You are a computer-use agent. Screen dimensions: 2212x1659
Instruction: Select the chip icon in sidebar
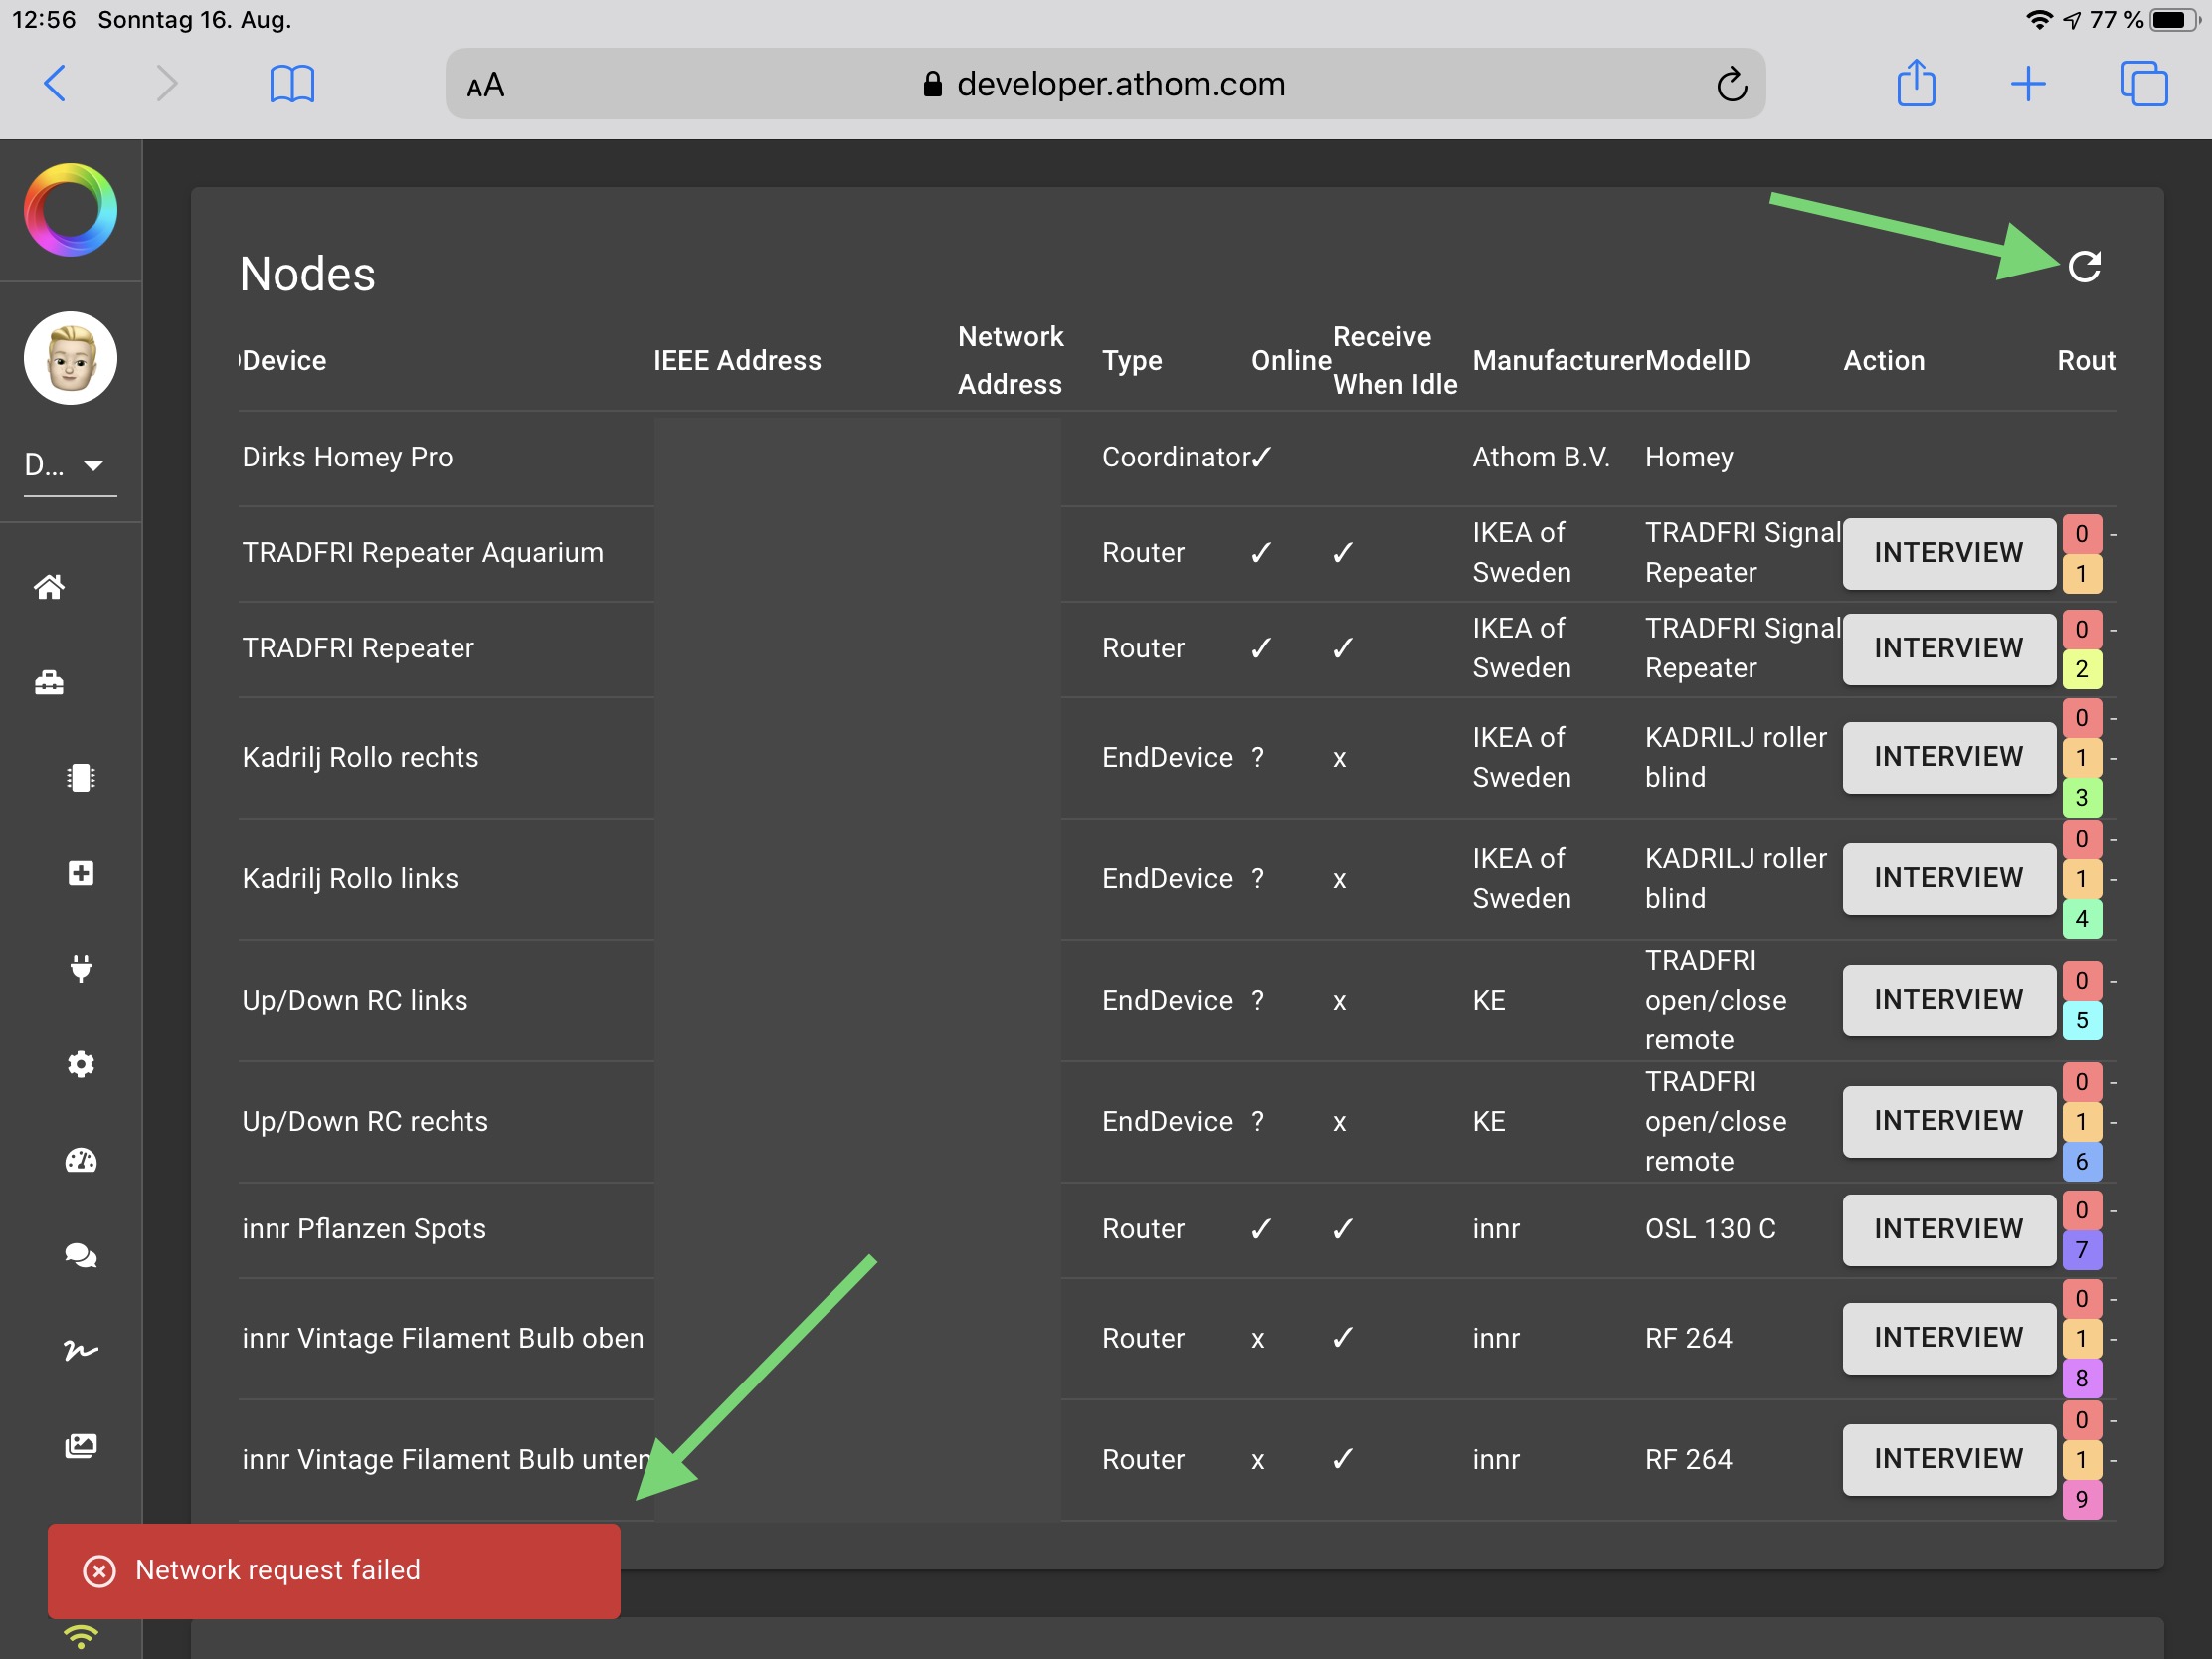(81, 778)
